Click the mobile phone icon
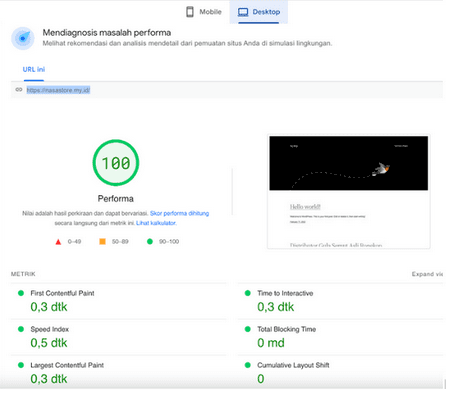Image resolution: width=468 pixels, height=396 pixels. pos(190,12)
